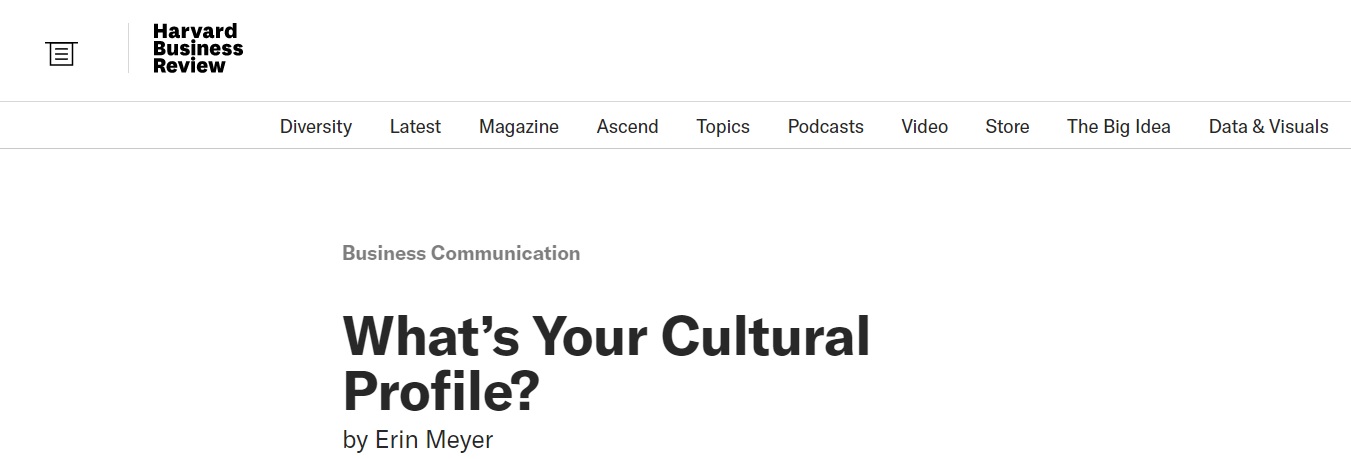Click the word 'Review' in the logo
The width and height of the screenshot is (1351, 459).
pos(190,66)
